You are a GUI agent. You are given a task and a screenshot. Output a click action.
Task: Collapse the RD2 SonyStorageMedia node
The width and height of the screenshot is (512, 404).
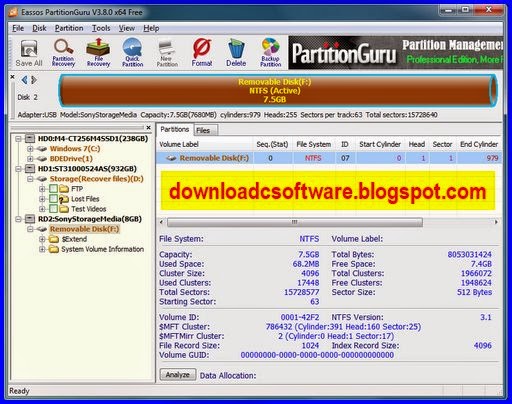[18, 219]
